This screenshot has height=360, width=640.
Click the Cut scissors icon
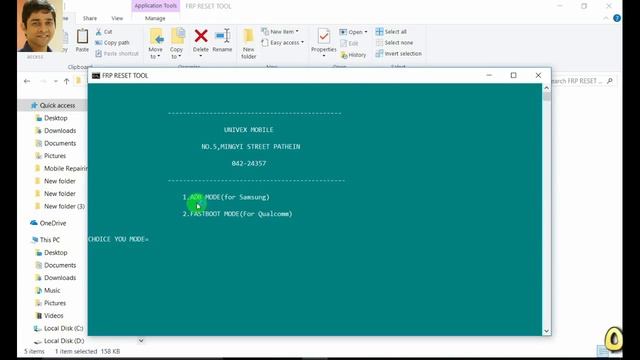(98, 31)
